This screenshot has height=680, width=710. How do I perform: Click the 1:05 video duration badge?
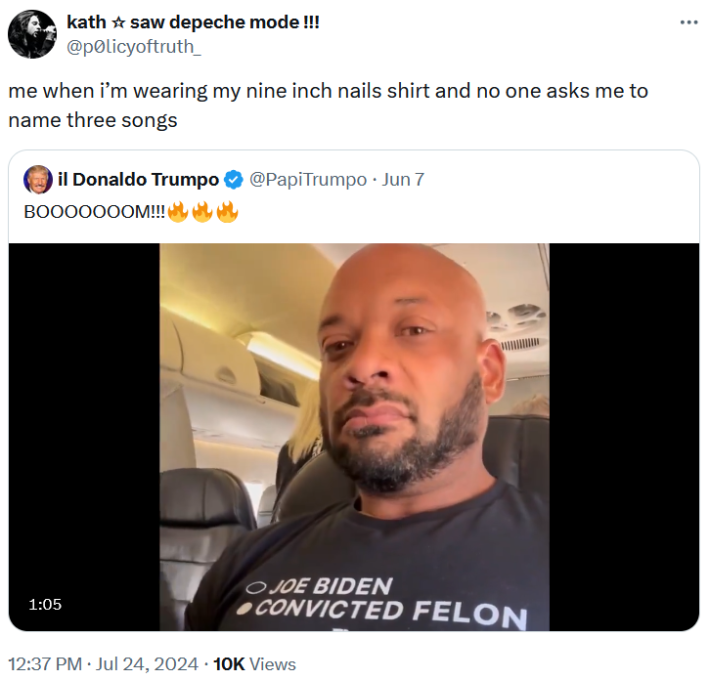coord(46,604)
